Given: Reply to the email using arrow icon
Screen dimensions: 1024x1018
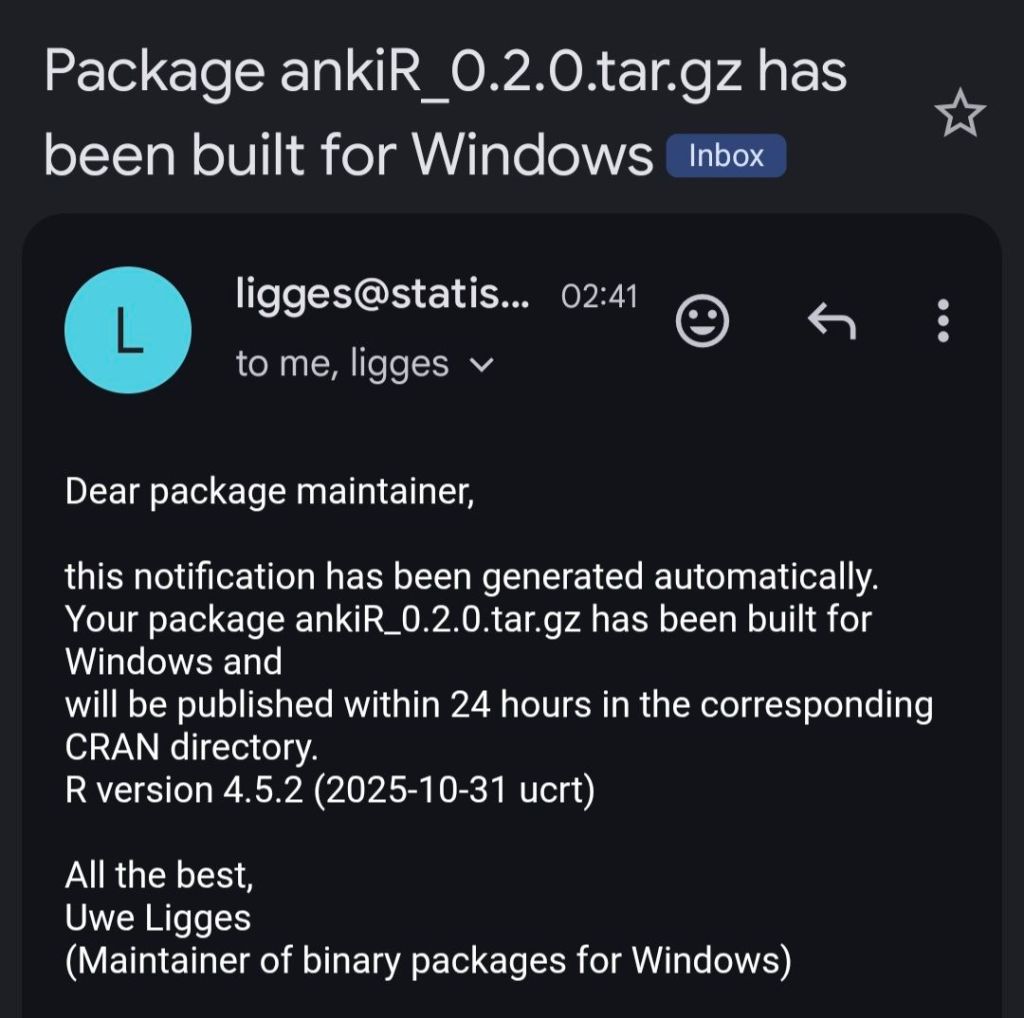Looking at the screenshot, I should (x=831, y=322).
